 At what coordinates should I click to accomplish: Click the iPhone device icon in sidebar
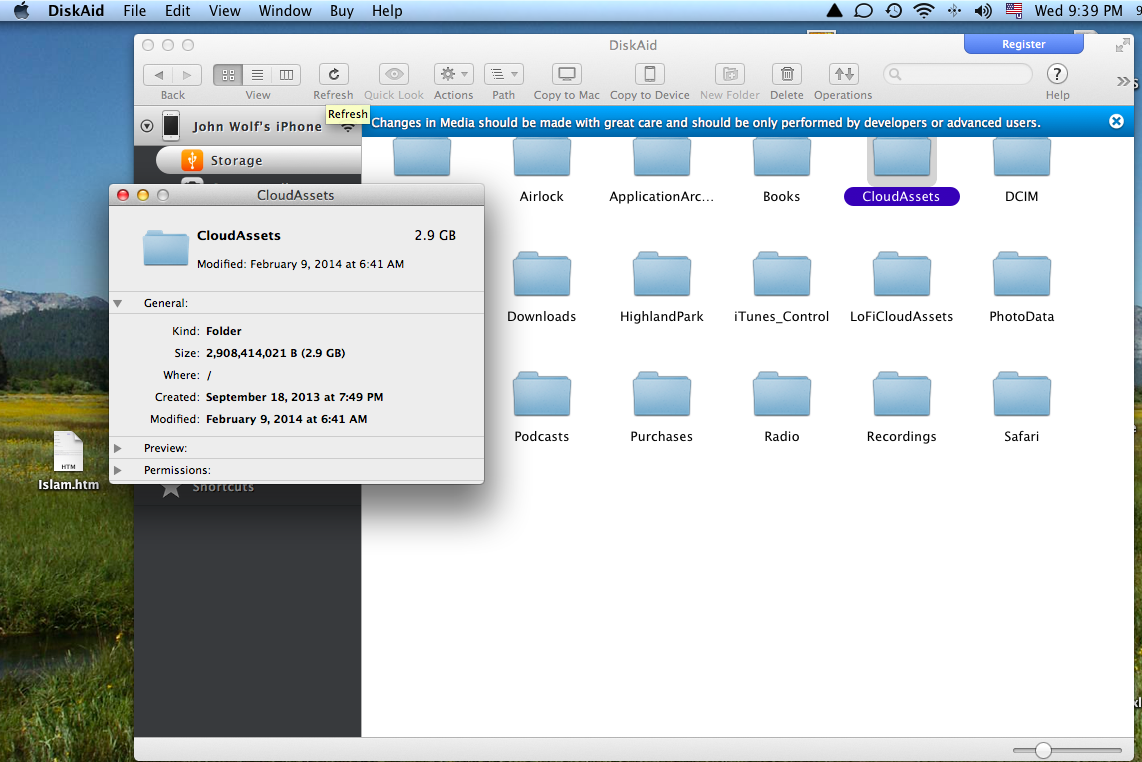(171, 125)
